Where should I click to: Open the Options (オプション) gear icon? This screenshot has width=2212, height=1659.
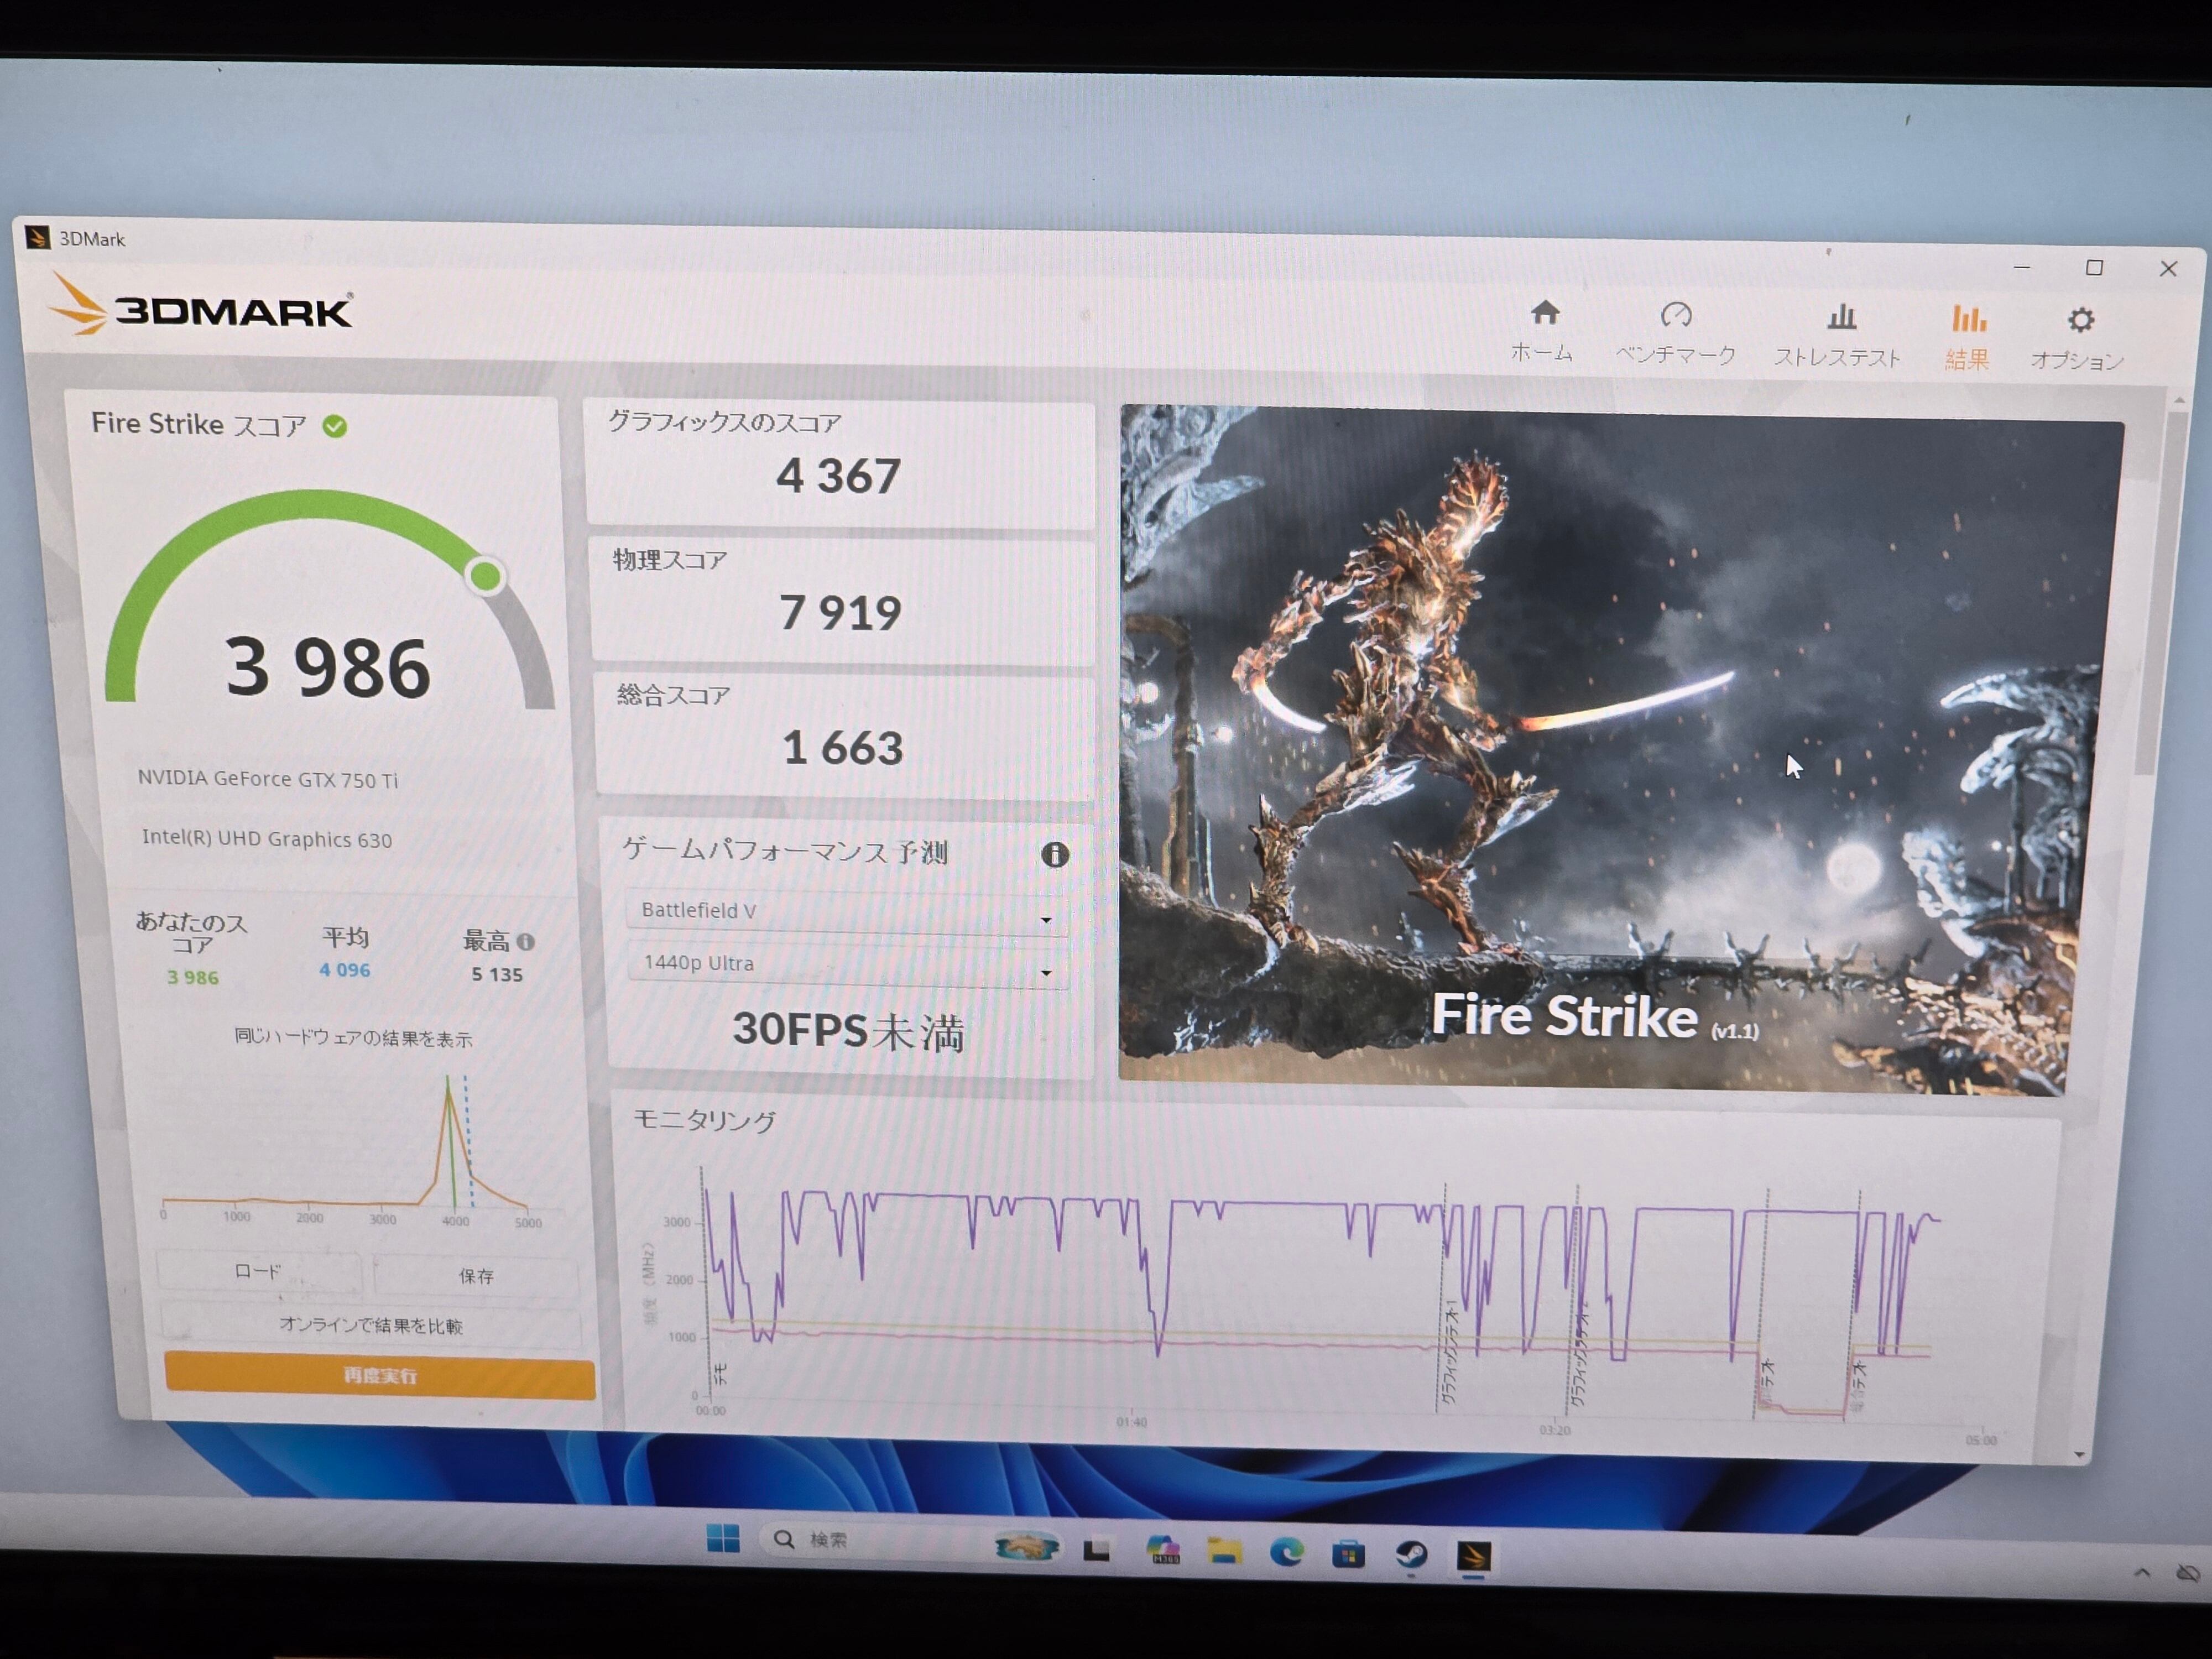pos(2080,321)
